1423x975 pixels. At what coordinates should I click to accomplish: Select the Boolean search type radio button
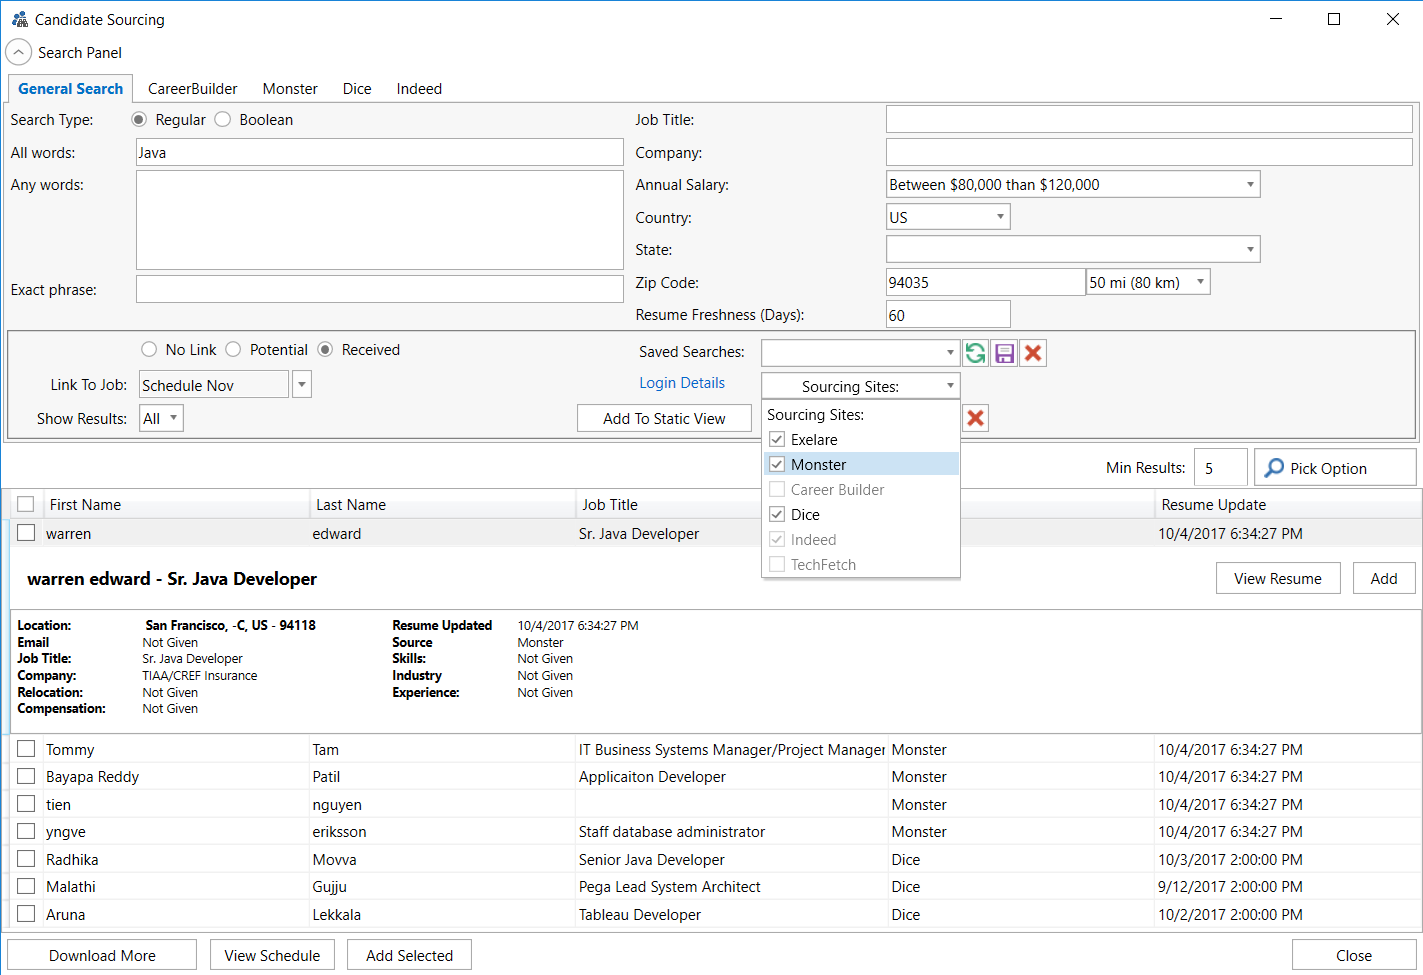tap(222, 120)
